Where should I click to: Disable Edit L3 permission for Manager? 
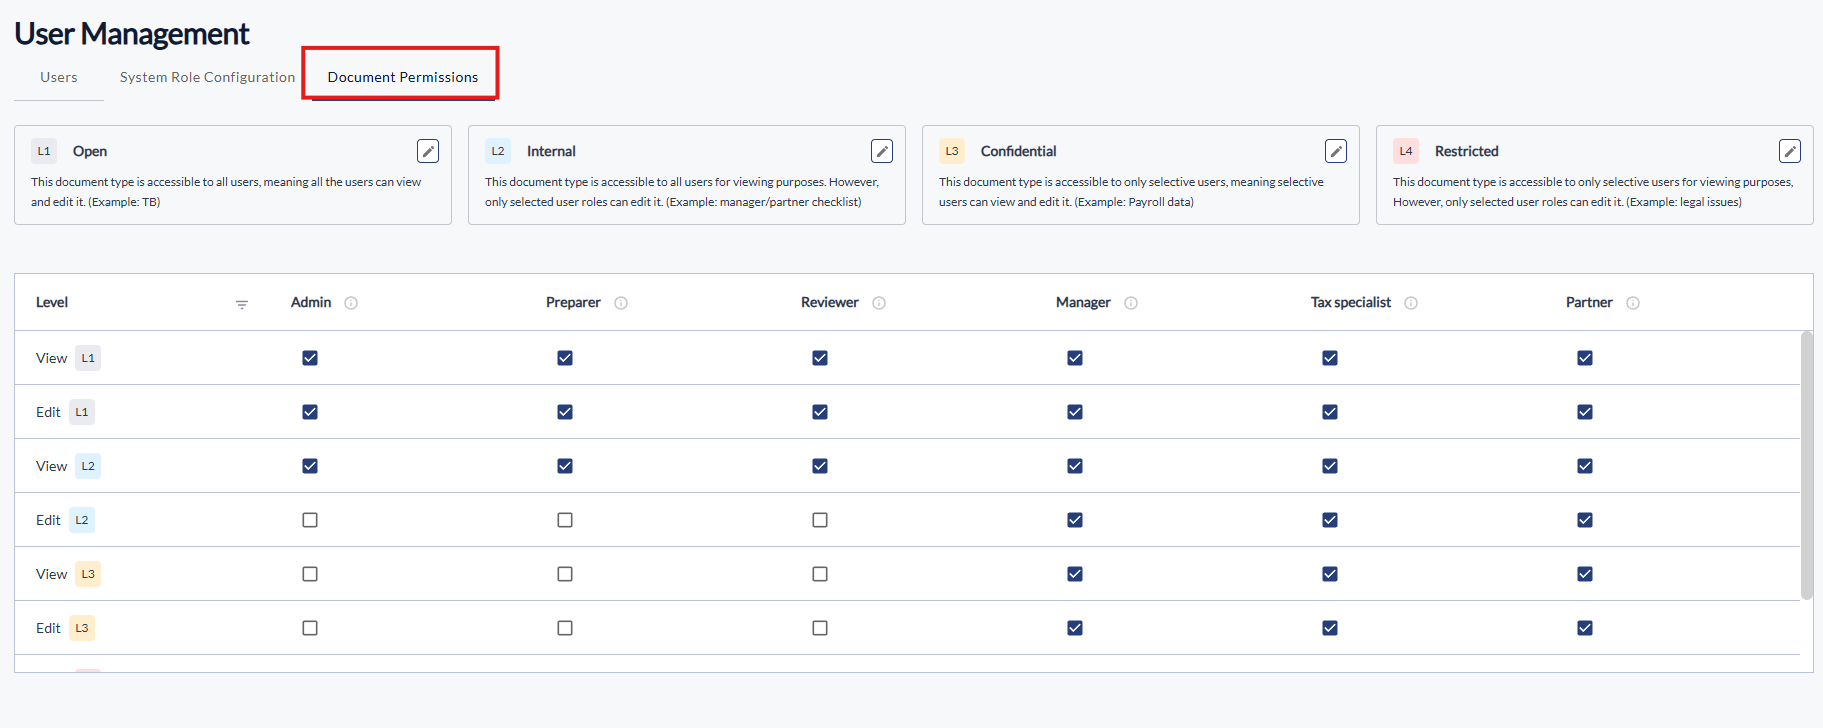(1075, 628)
